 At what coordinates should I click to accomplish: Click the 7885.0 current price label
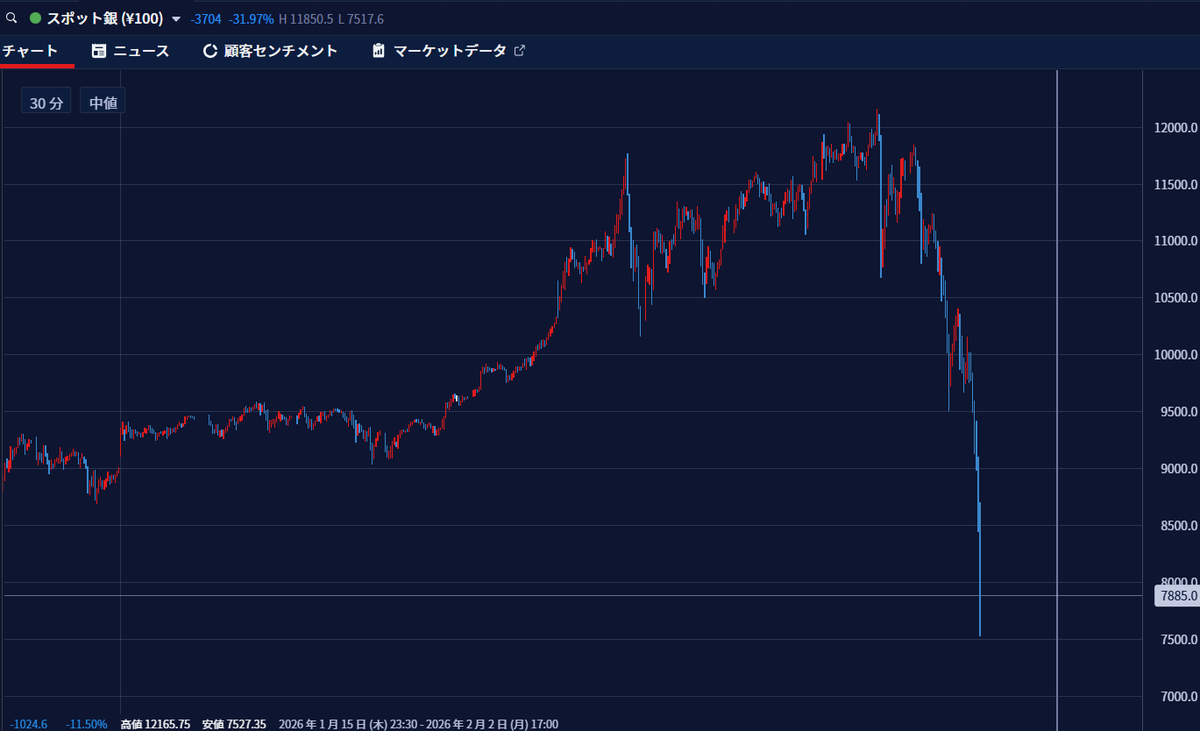[x=1177, y=596]
